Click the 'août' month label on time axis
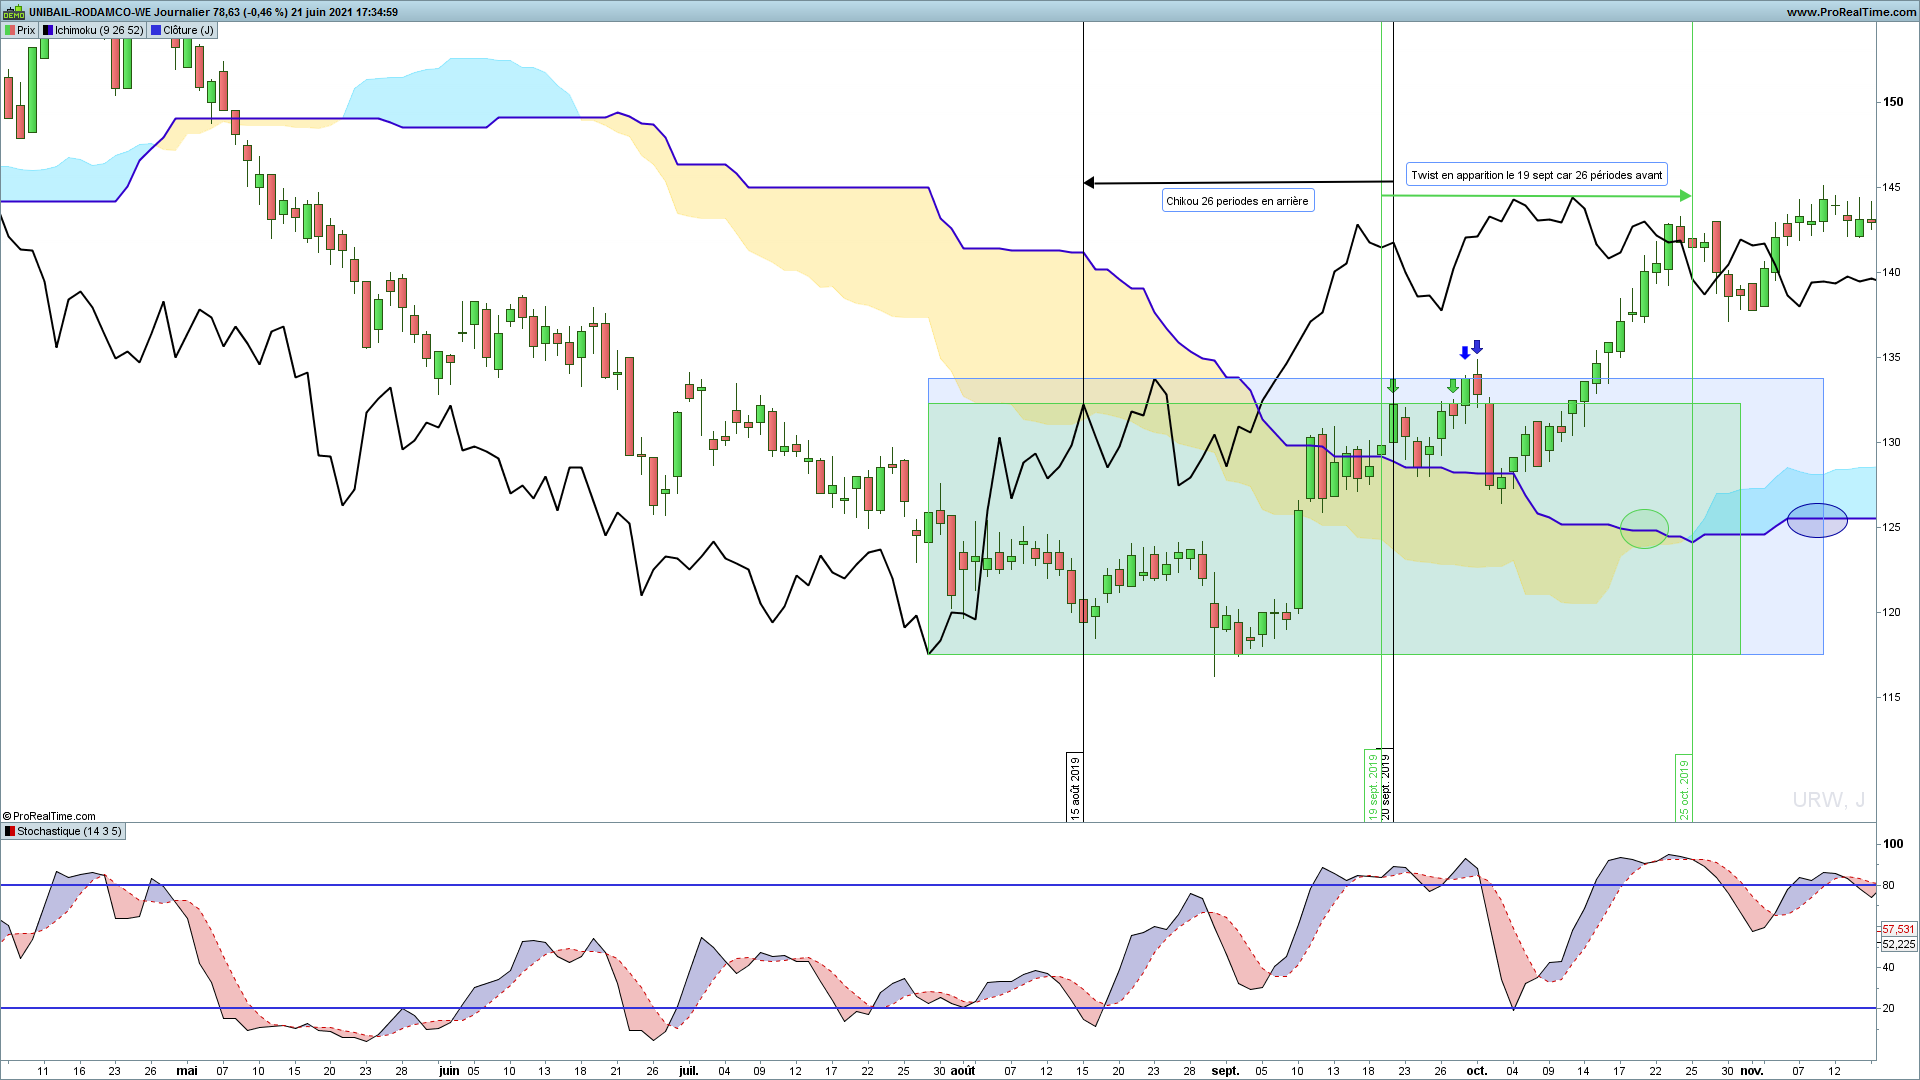 [963, 1071]
